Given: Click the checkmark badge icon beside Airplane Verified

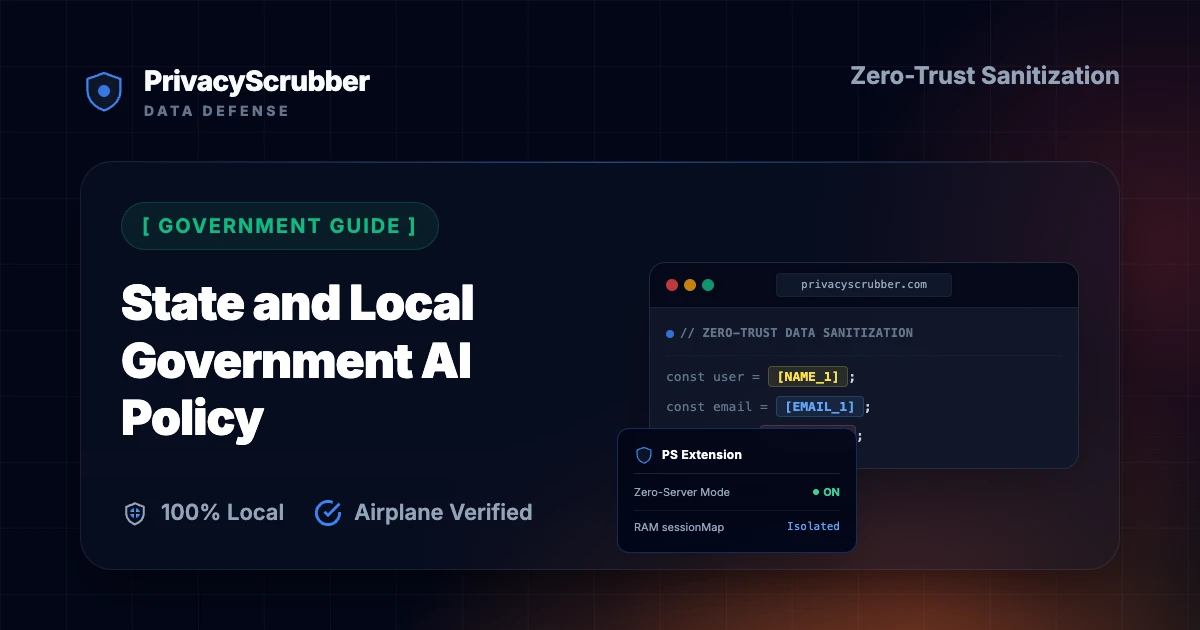Looking at the screenshot, I should [x=328, y=513].
